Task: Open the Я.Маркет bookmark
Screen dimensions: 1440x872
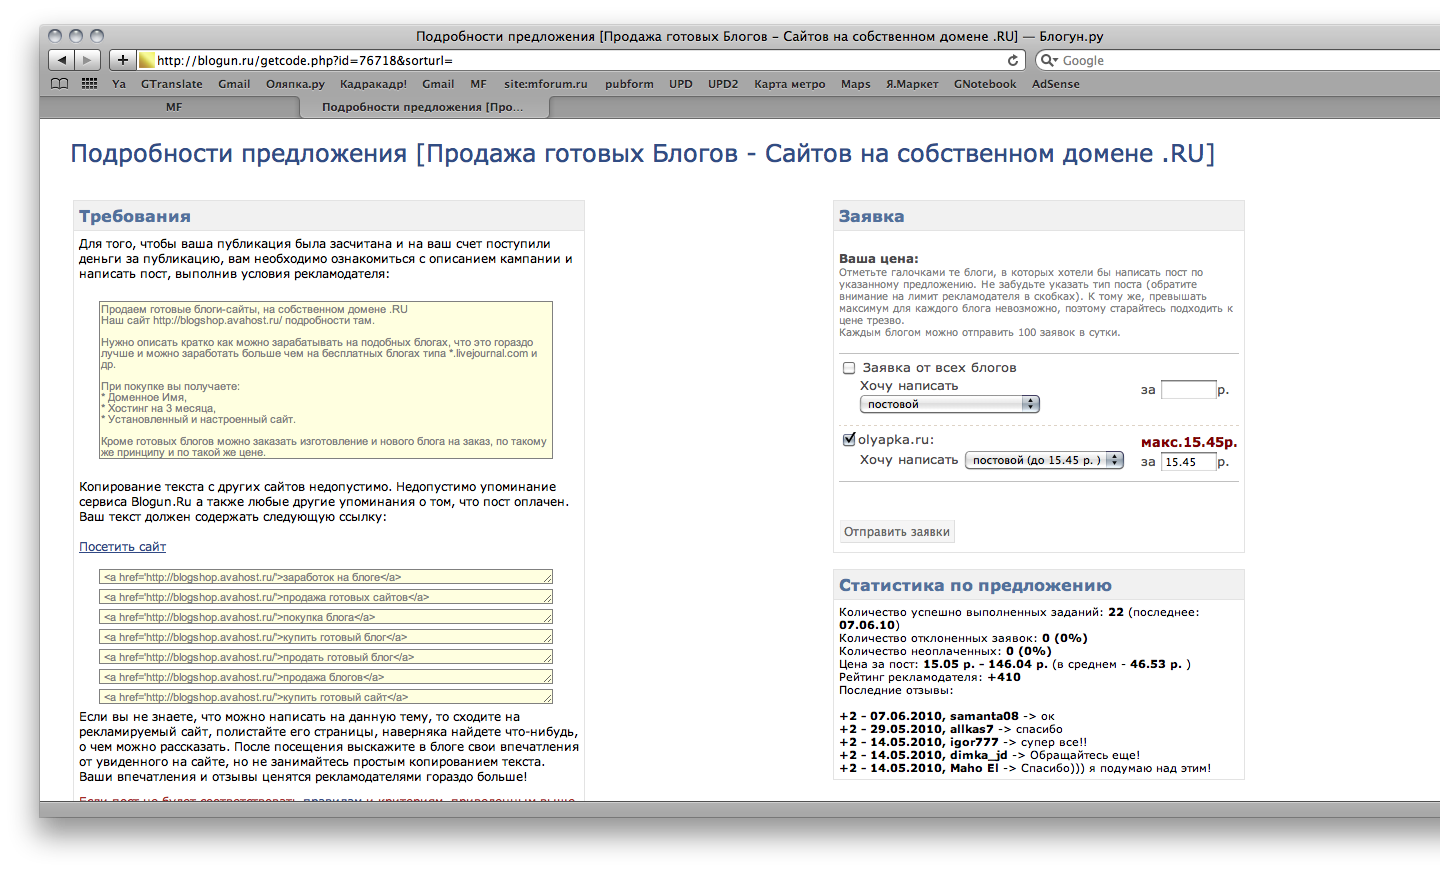Action: pyautogui.click(x=912, y=84)
